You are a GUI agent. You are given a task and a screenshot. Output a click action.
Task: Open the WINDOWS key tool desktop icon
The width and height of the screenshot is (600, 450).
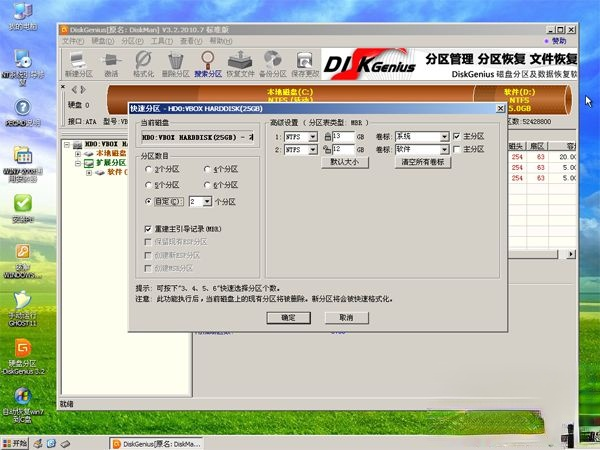pos(23,261)
